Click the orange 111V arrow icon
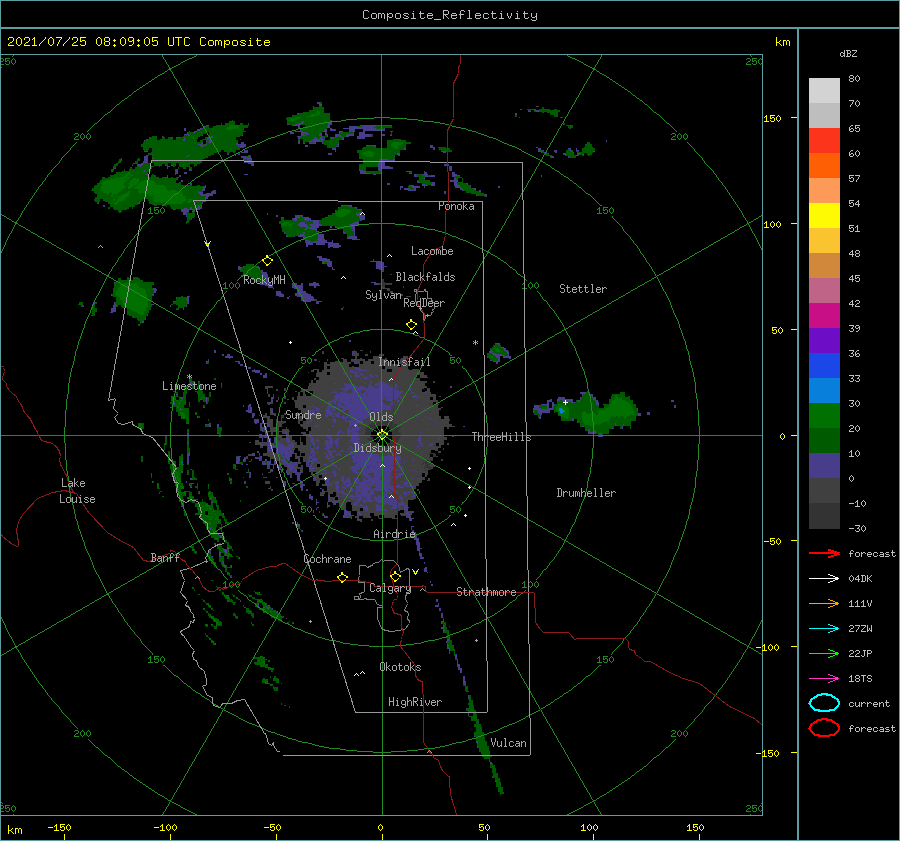The width and height of the screenshot is (900, 841). pyautogui.click(x=824, y=603)
